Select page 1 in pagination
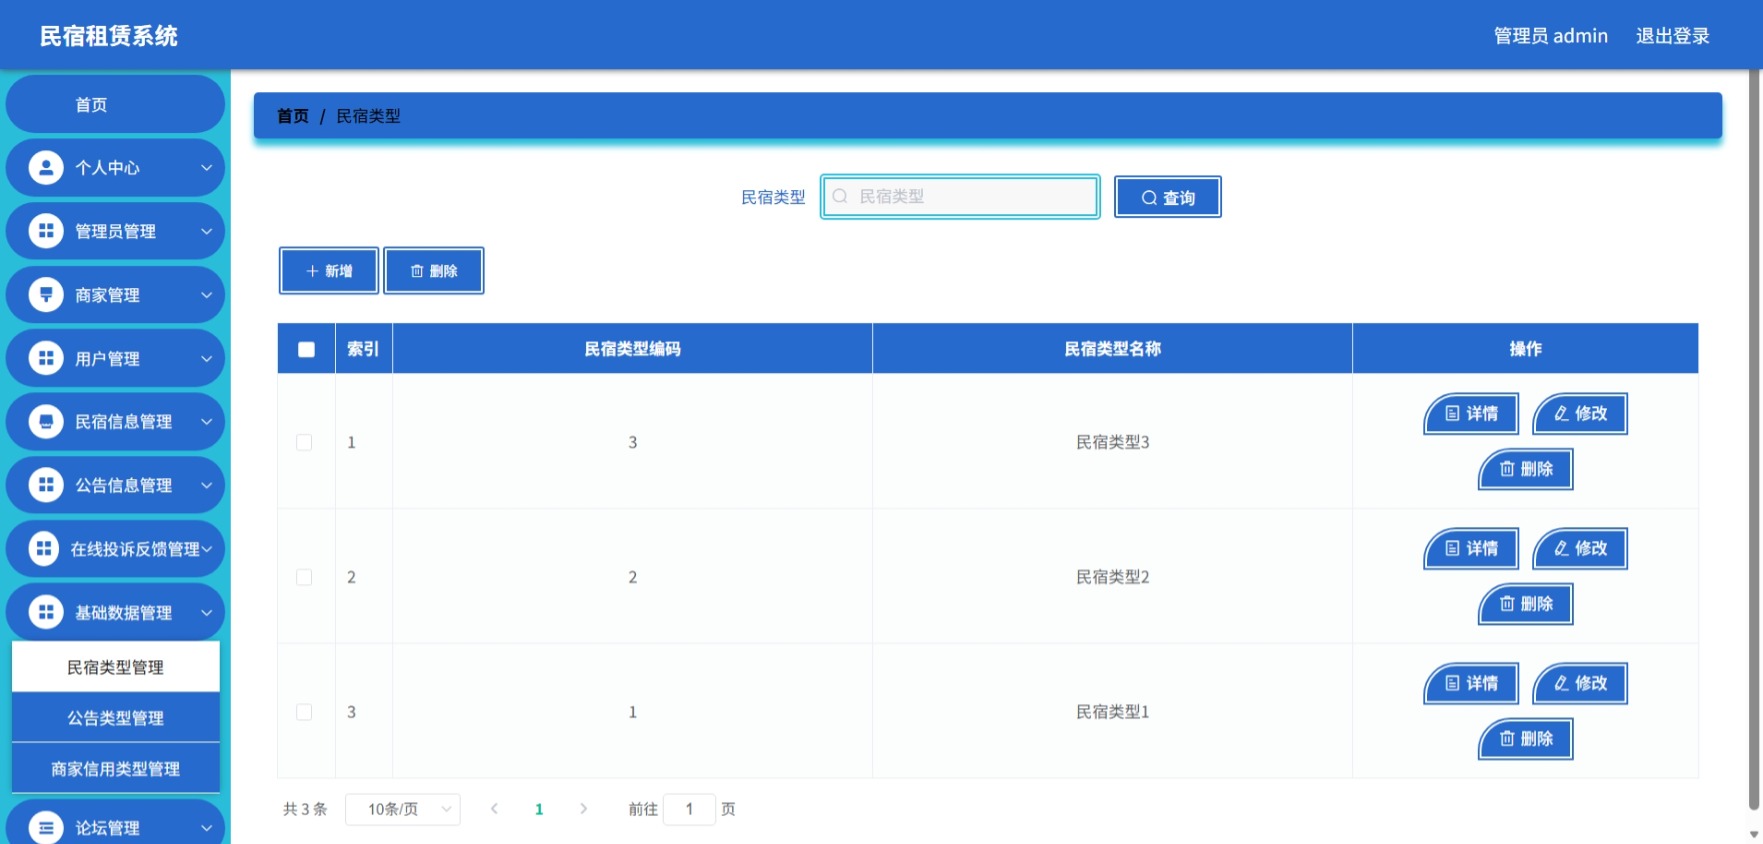Image resolution: width=1763 pixels, height=844 pixels. (539, 809)
